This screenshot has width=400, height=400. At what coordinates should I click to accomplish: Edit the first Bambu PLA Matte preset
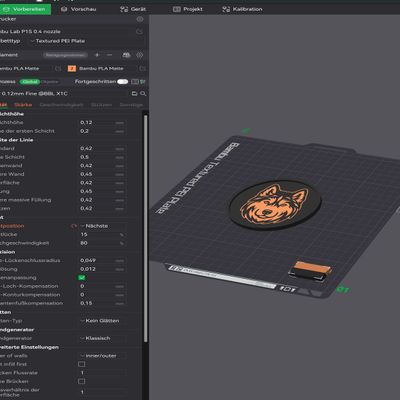pyautogui.click(x=58, y=69)
